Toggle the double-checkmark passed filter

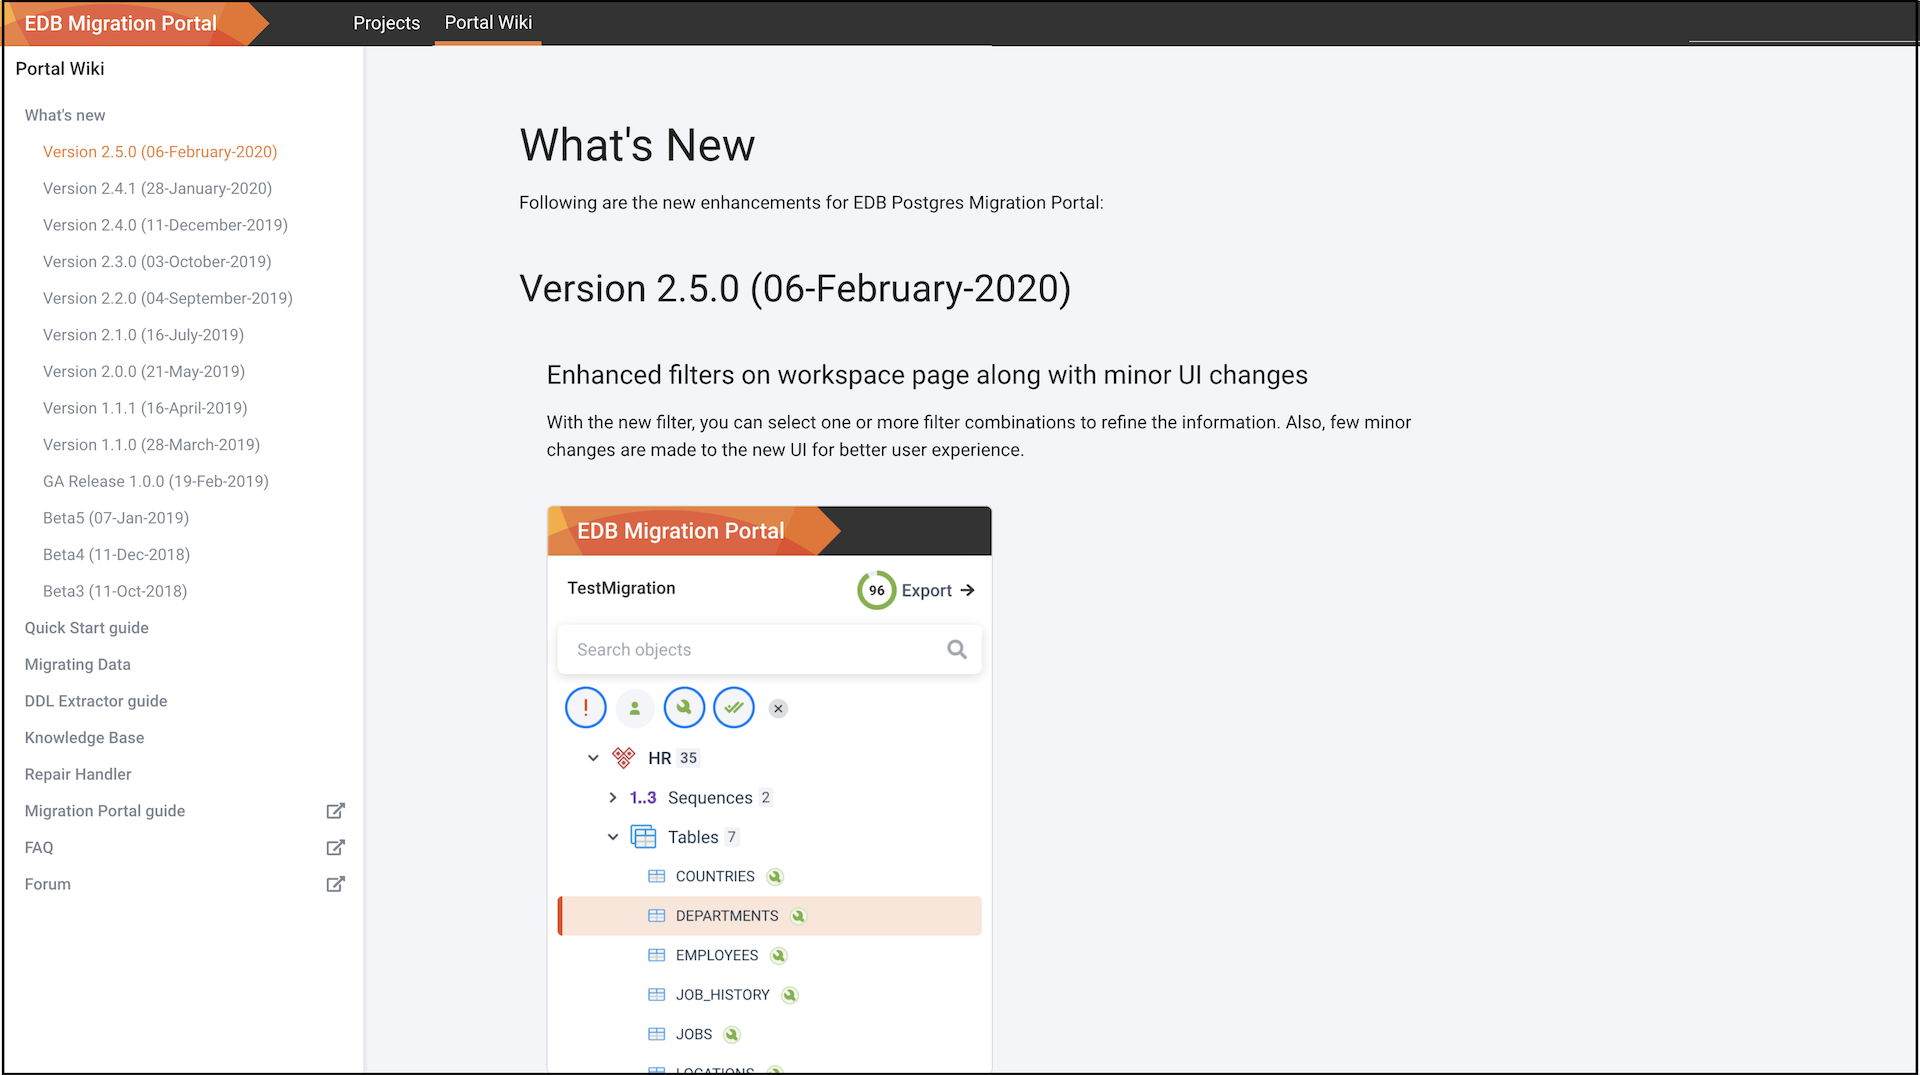(734, 708)
